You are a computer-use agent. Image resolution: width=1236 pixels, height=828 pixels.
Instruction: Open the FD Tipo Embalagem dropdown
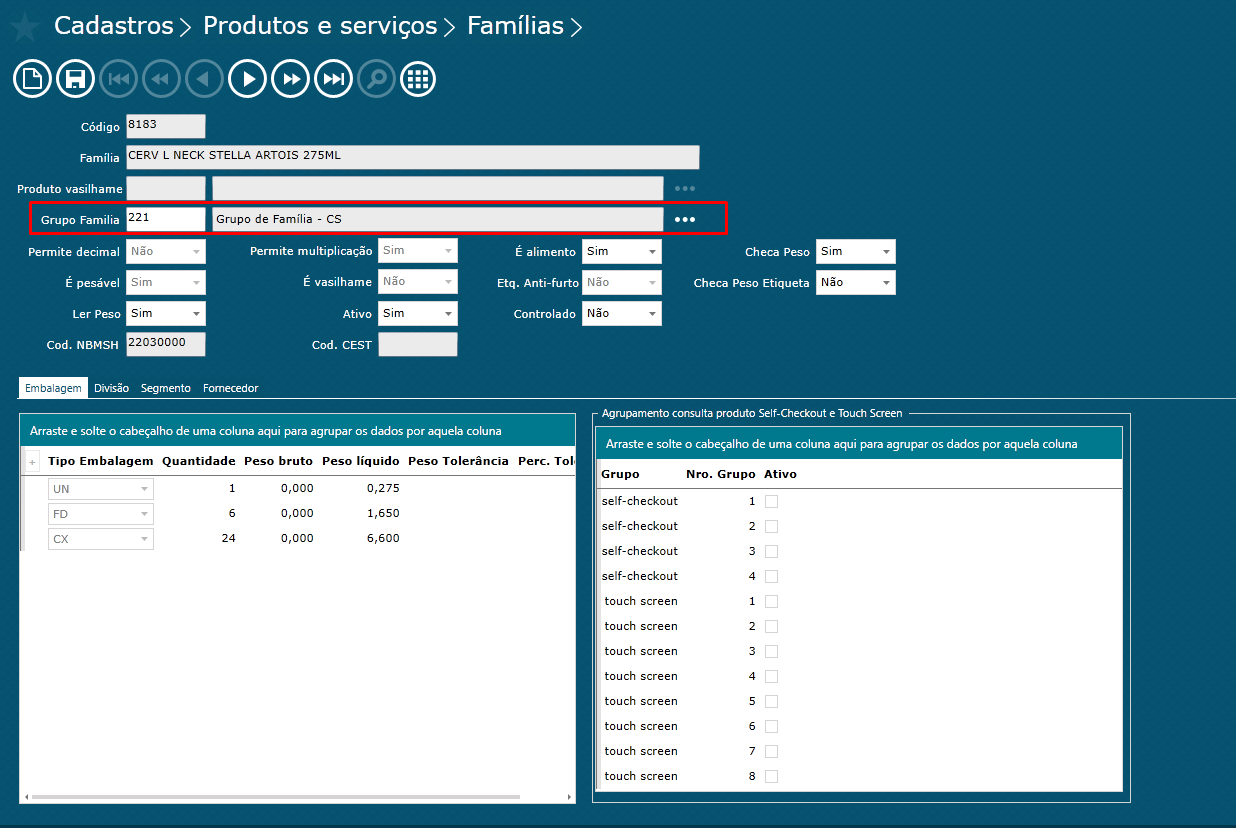tap(101, 514)
